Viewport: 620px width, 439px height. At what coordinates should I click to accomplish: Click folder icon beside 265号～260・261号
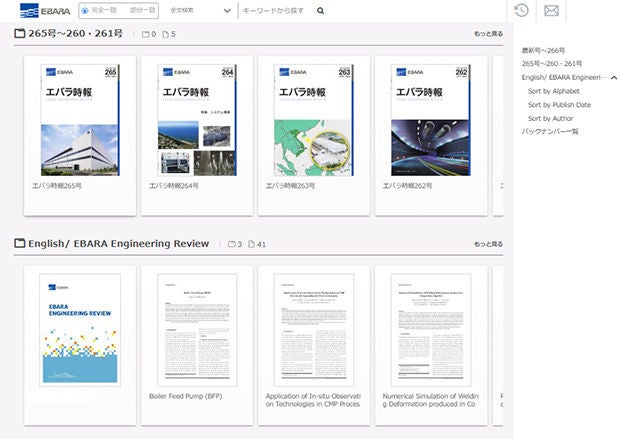pos(20,34)
